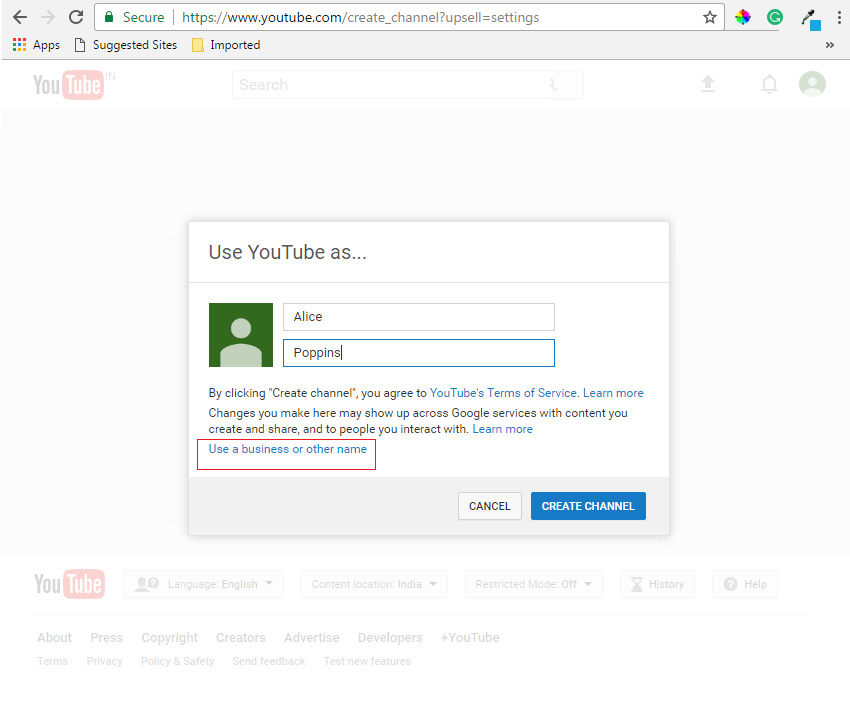Click the upload video arrow icon
This screenshot has height=706, width=850.
coord(708,84)
